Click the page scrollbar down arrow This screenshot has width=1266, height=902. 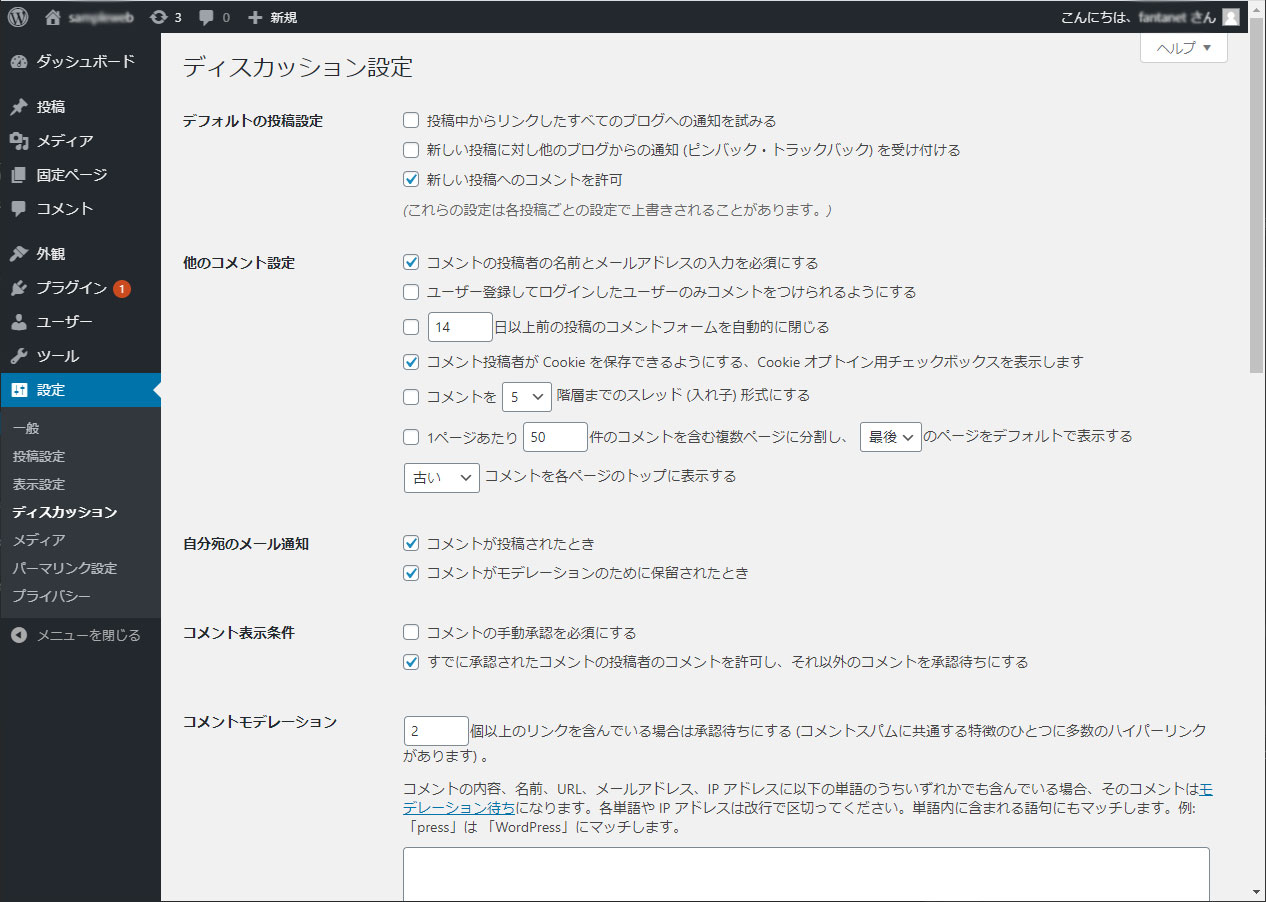(1257, 892)
